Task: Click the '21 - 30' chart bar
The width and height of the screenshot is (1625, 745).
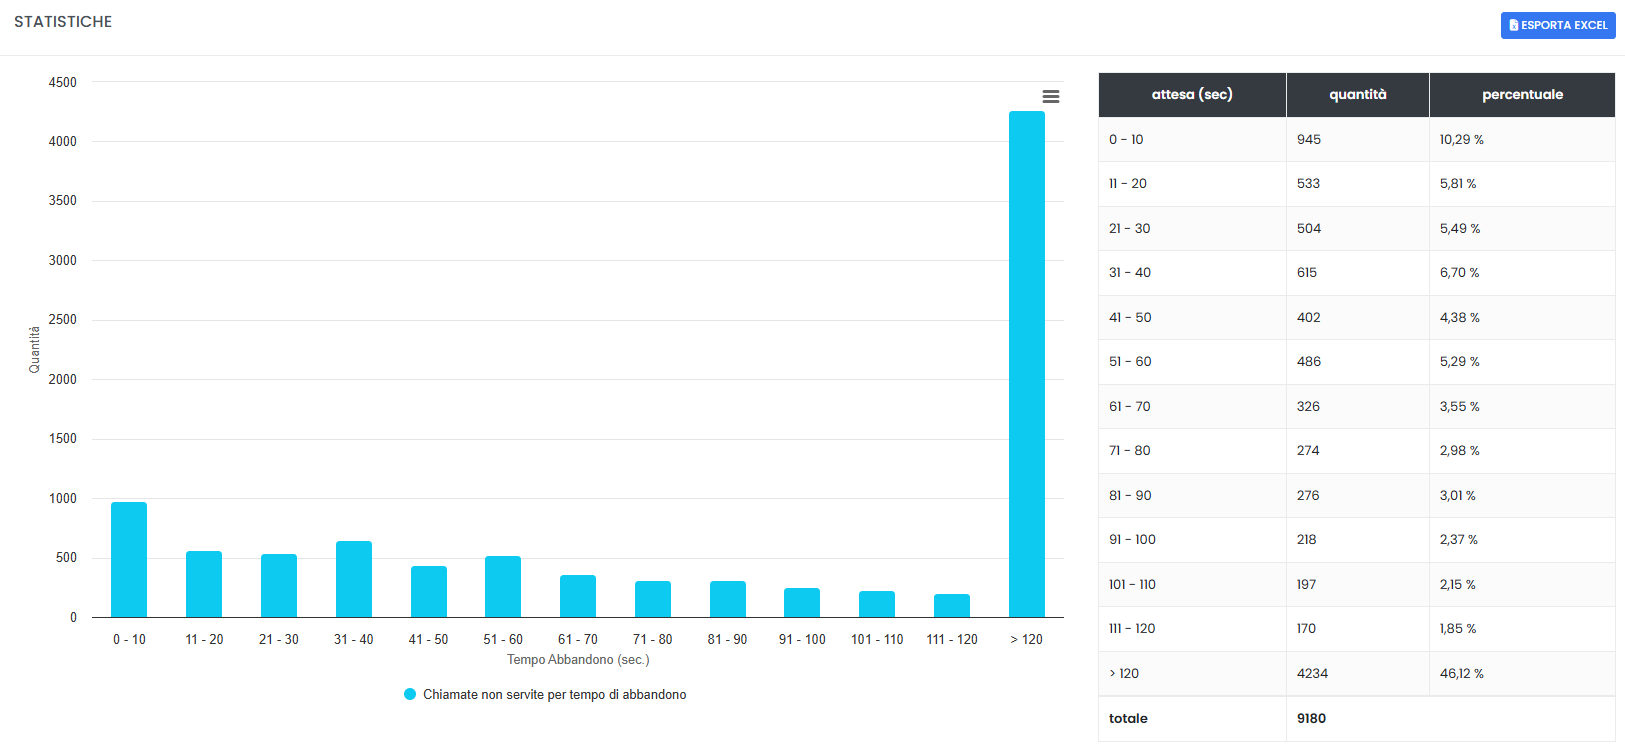Action: [279, 586]
